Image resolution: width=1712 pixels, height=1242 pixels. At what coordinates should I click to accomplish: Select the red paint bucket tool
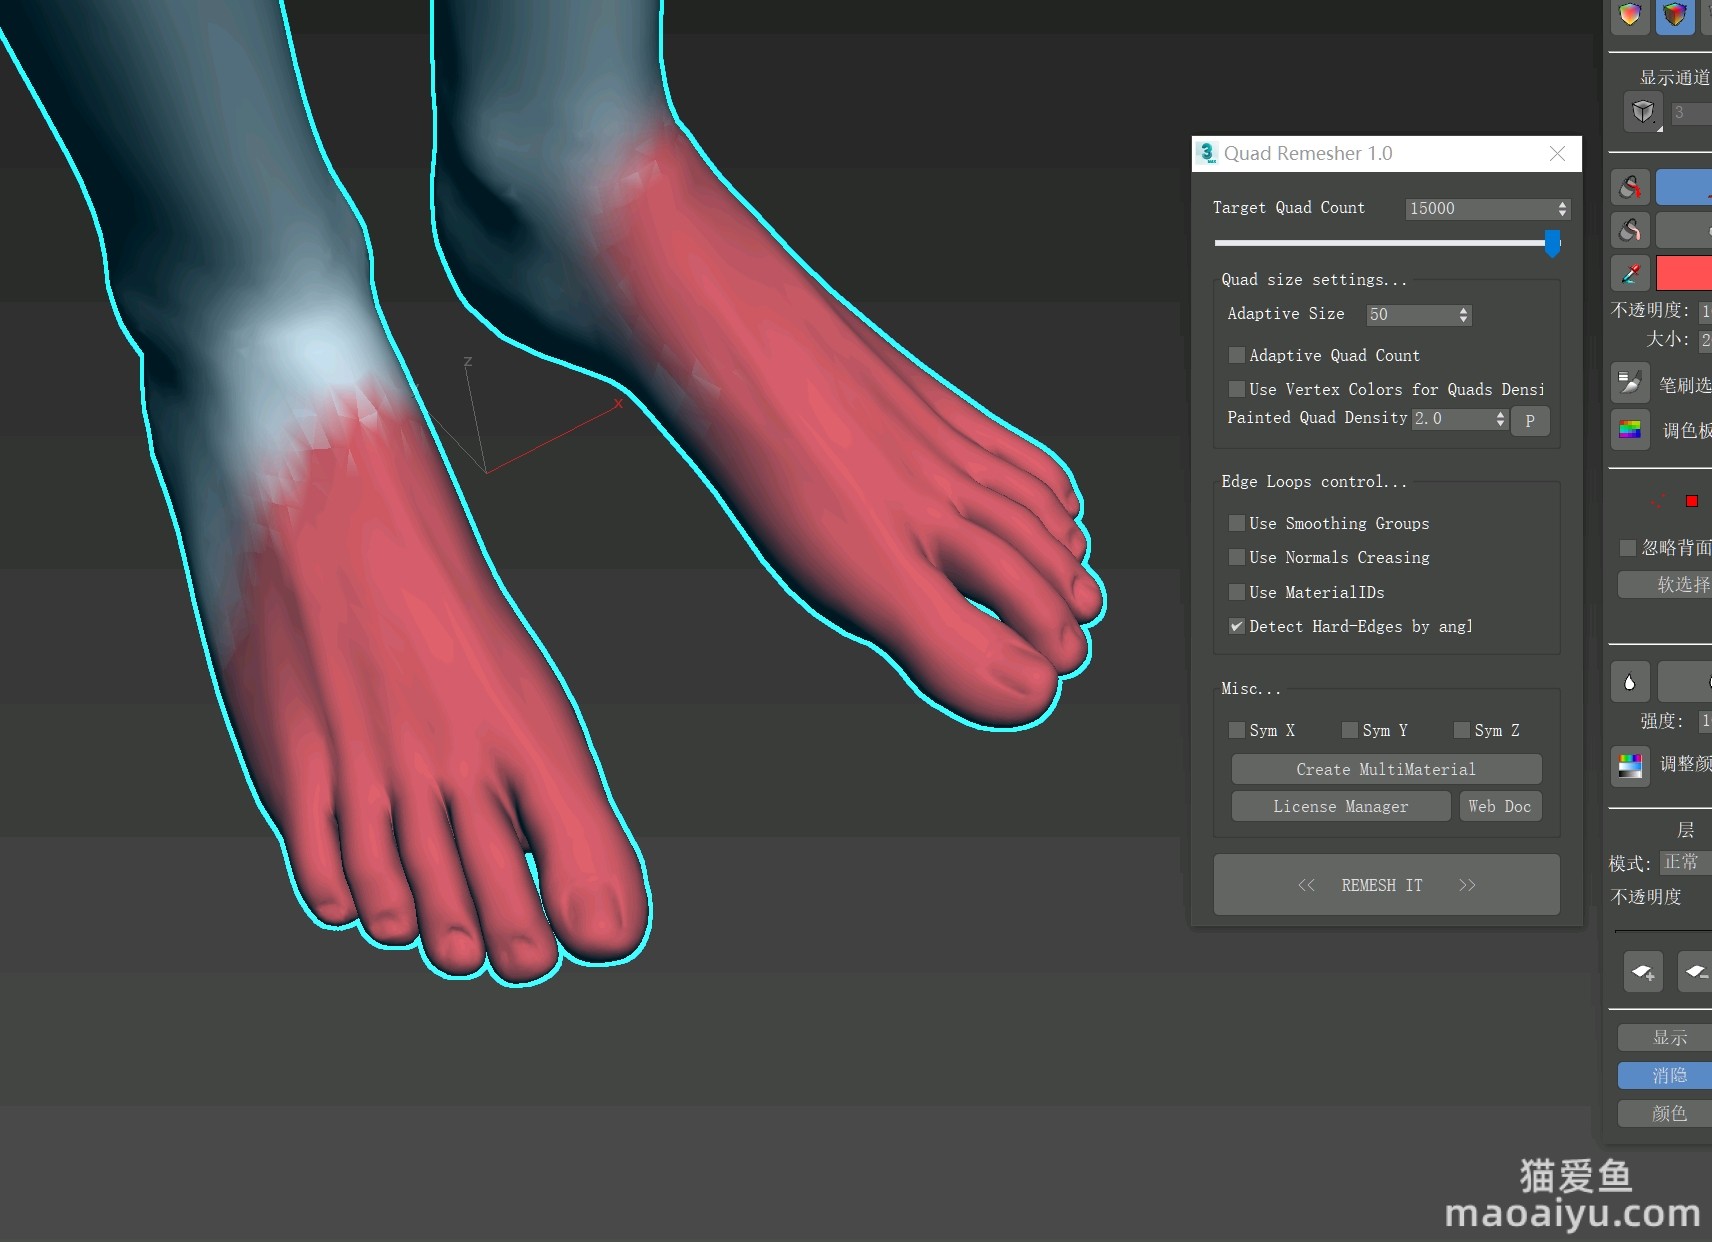point(1630,187)
